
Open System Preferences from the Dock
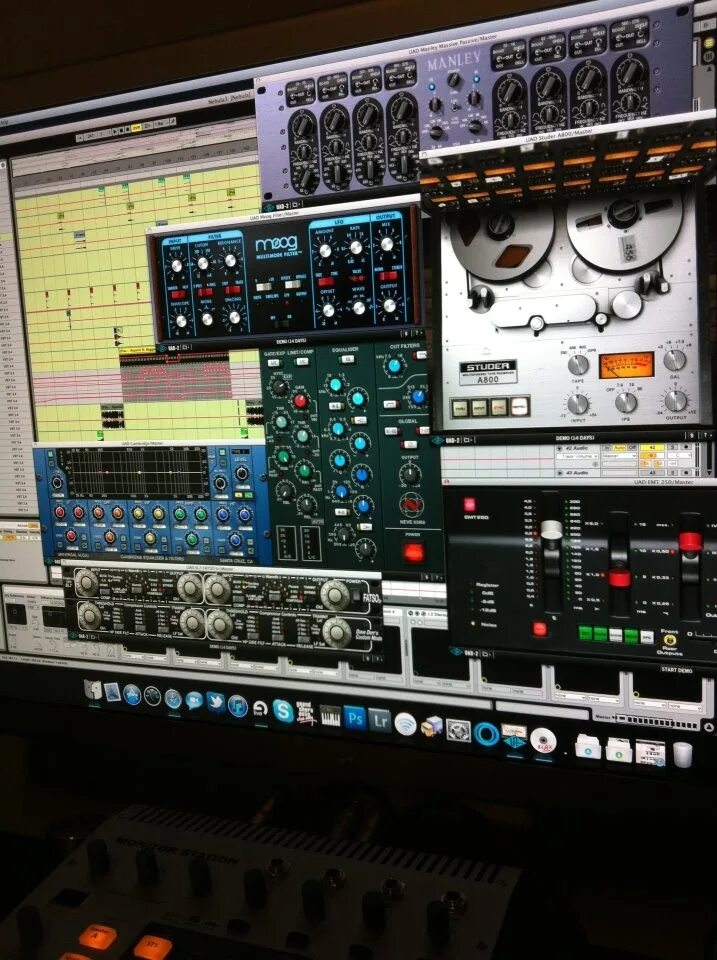click(458, 730)
